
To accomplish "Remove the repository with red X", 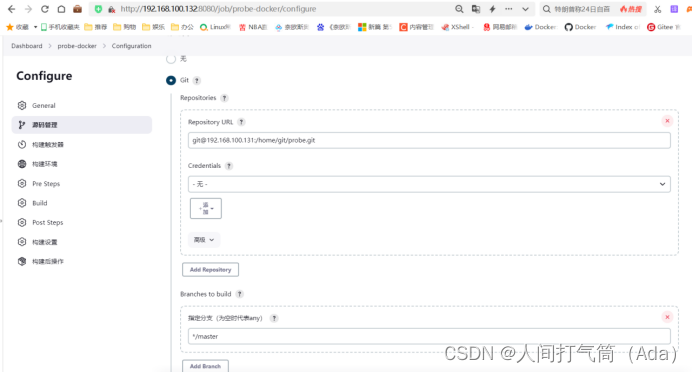I will point(667,121).
